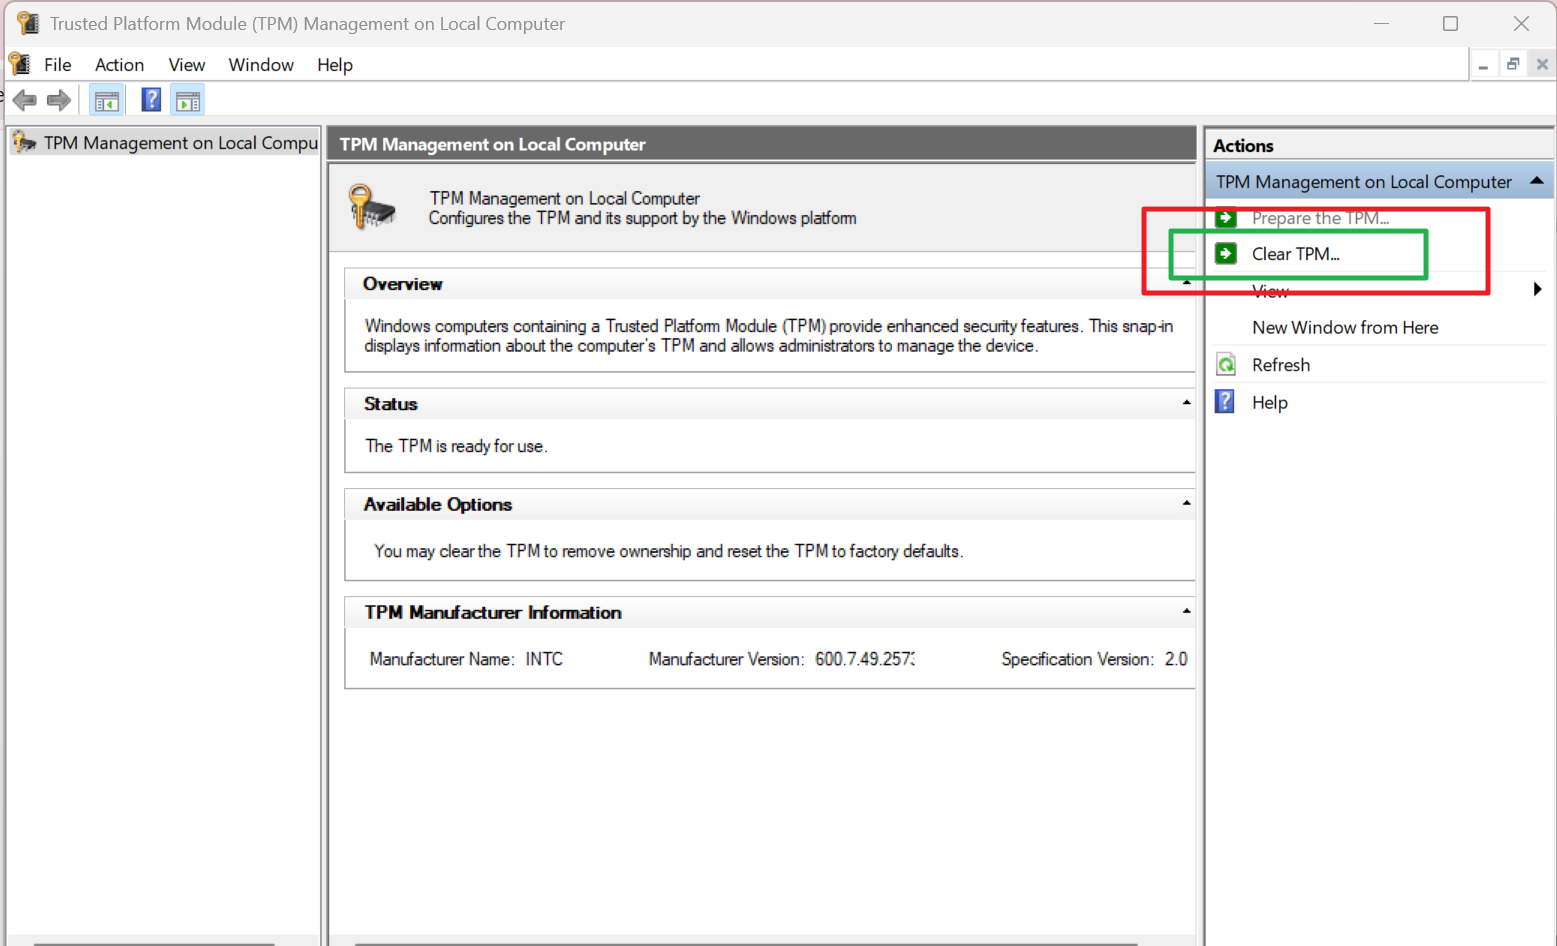The image size is (1557, 946).
Task: Click the key-and-chip TPM header icon
Action: click(372, 207)
